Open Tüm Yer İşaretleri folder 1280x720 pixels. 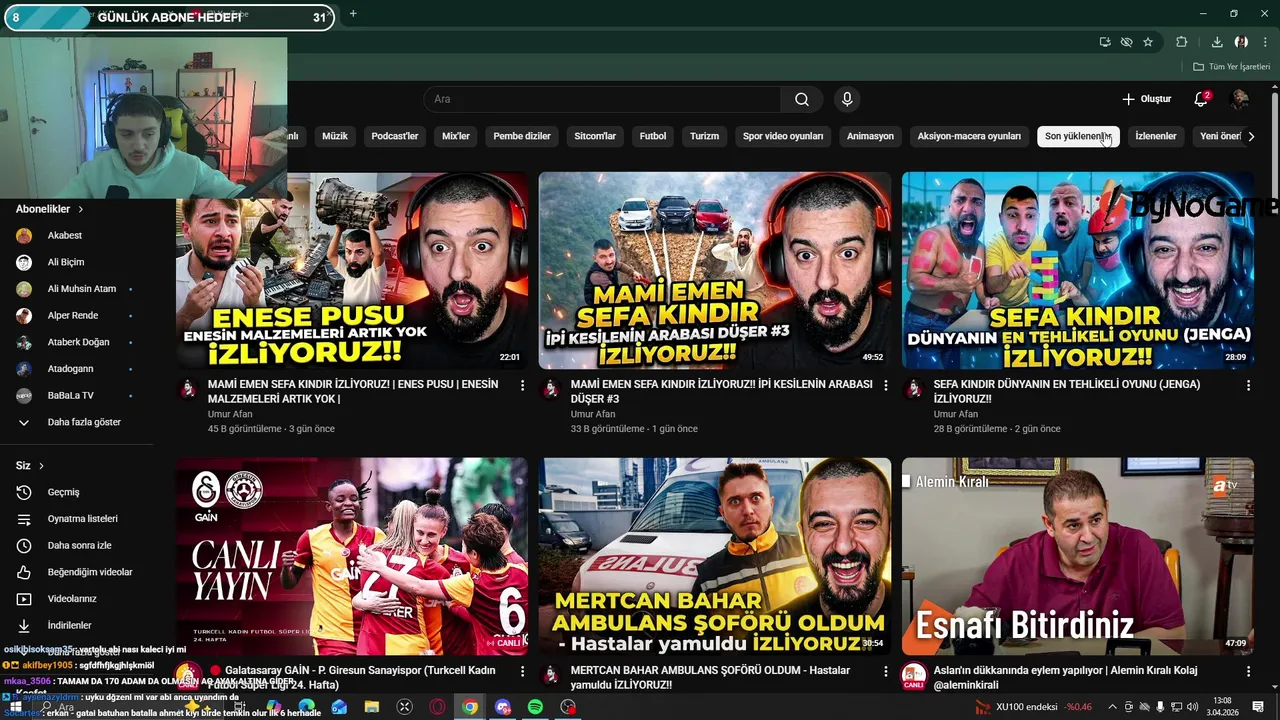(1232, 66)
